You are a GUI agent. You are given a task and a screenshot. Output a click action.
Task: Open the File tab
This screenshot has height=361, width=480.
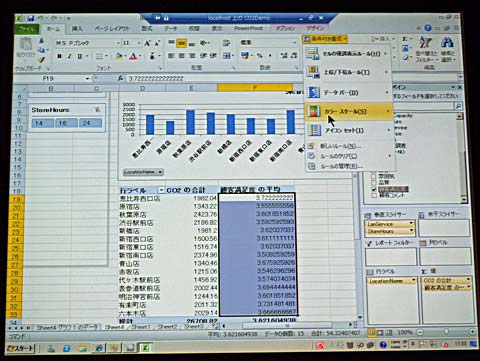(27, 29)
